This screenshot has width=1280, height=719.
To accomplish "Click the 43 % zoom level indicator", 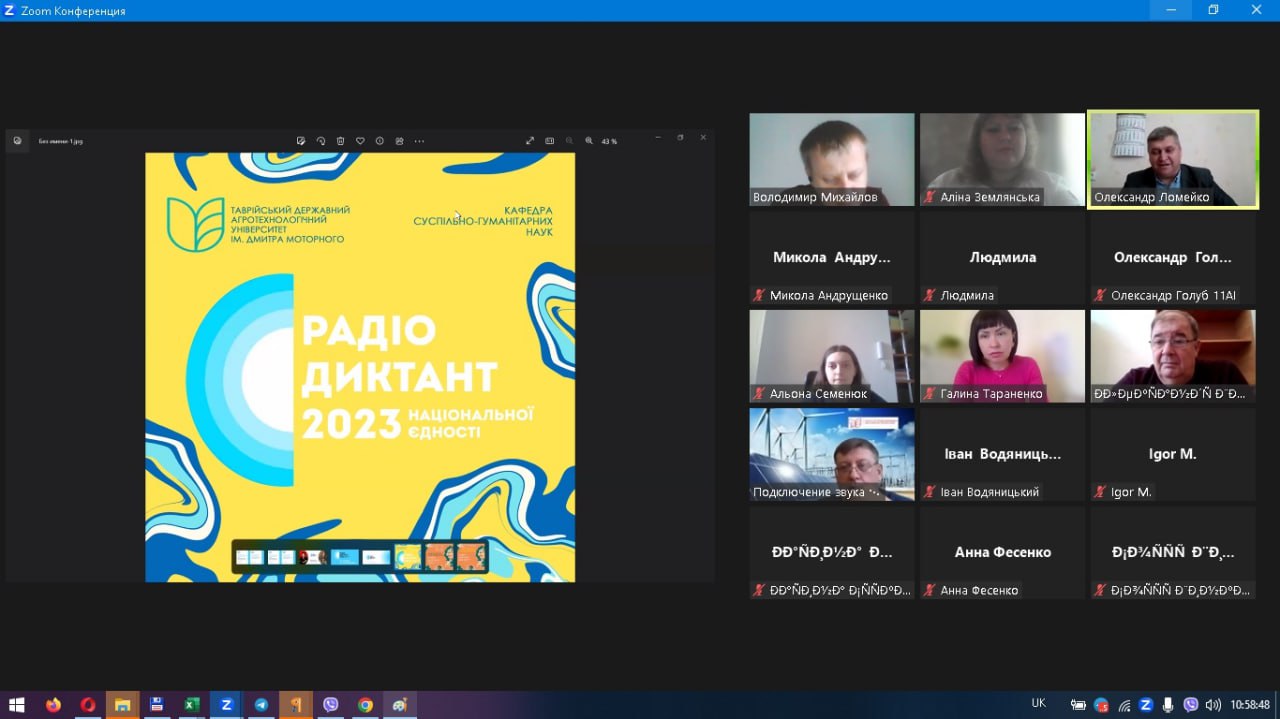I will pos(609,141).
